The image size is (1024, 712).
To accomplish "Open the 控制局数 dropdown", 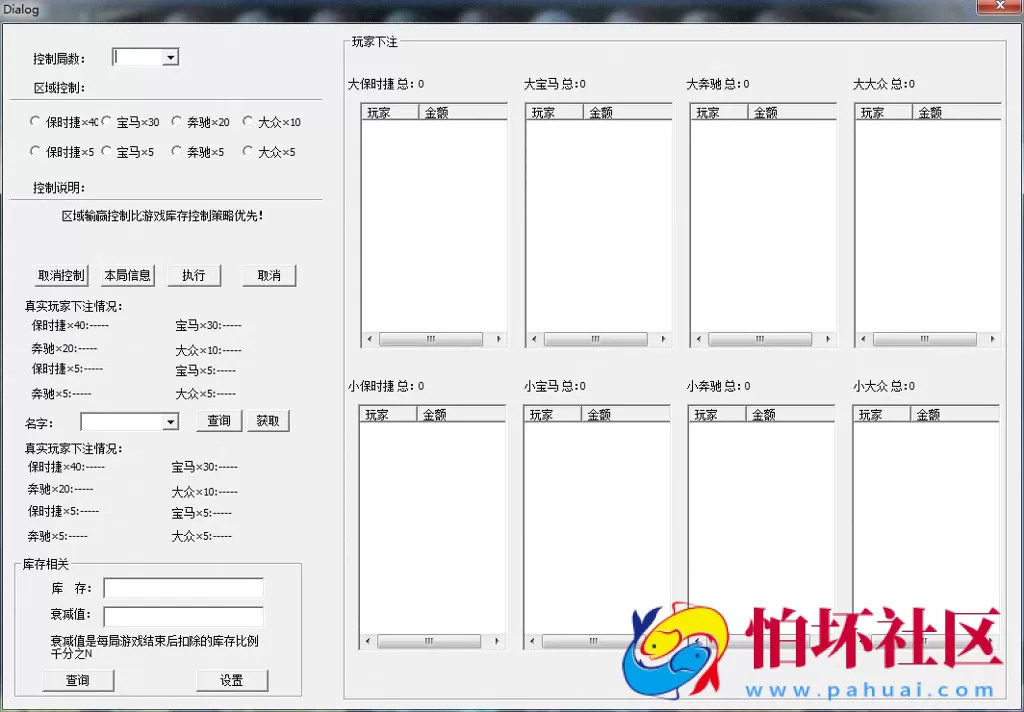I will click(170, 57).
